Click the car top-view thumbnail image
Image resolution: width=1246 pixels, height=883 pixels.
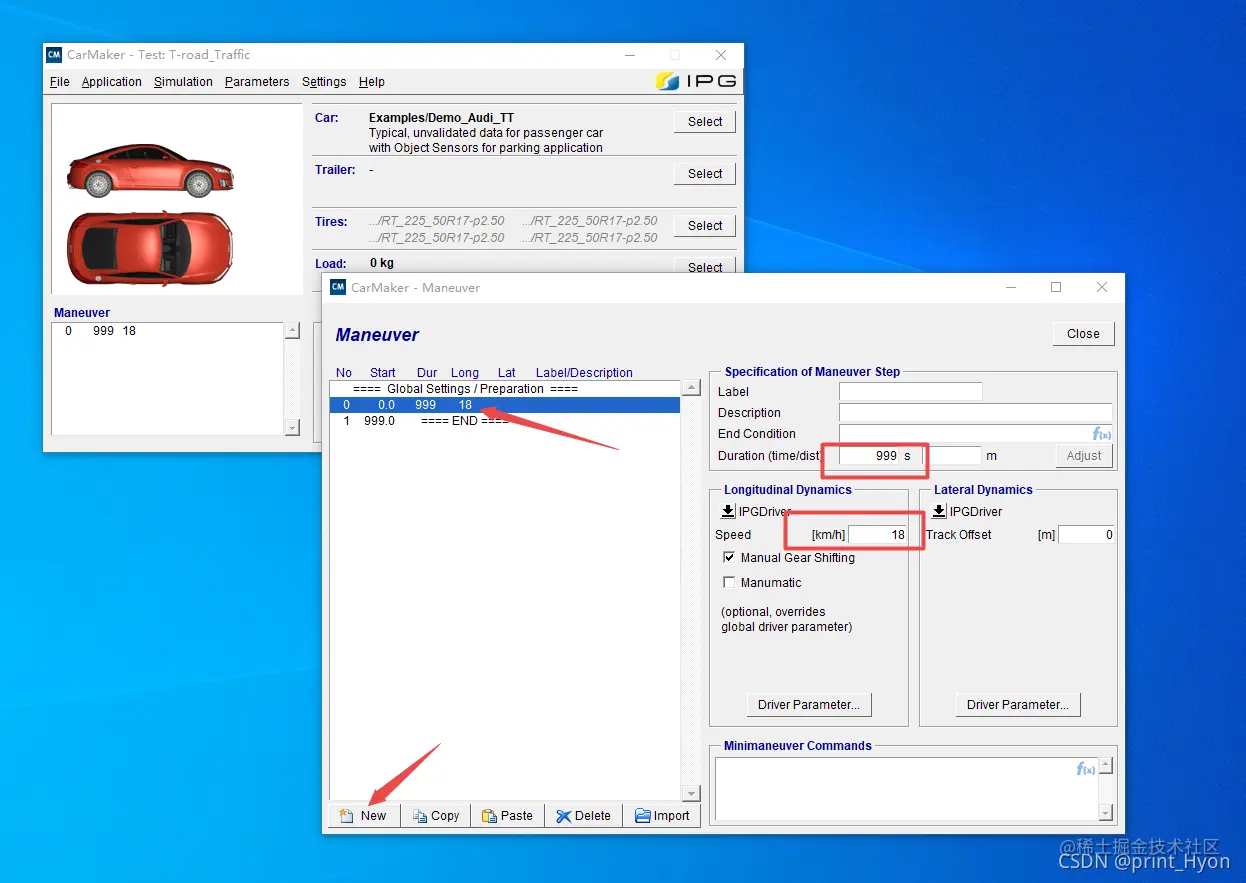click(149, 247)
